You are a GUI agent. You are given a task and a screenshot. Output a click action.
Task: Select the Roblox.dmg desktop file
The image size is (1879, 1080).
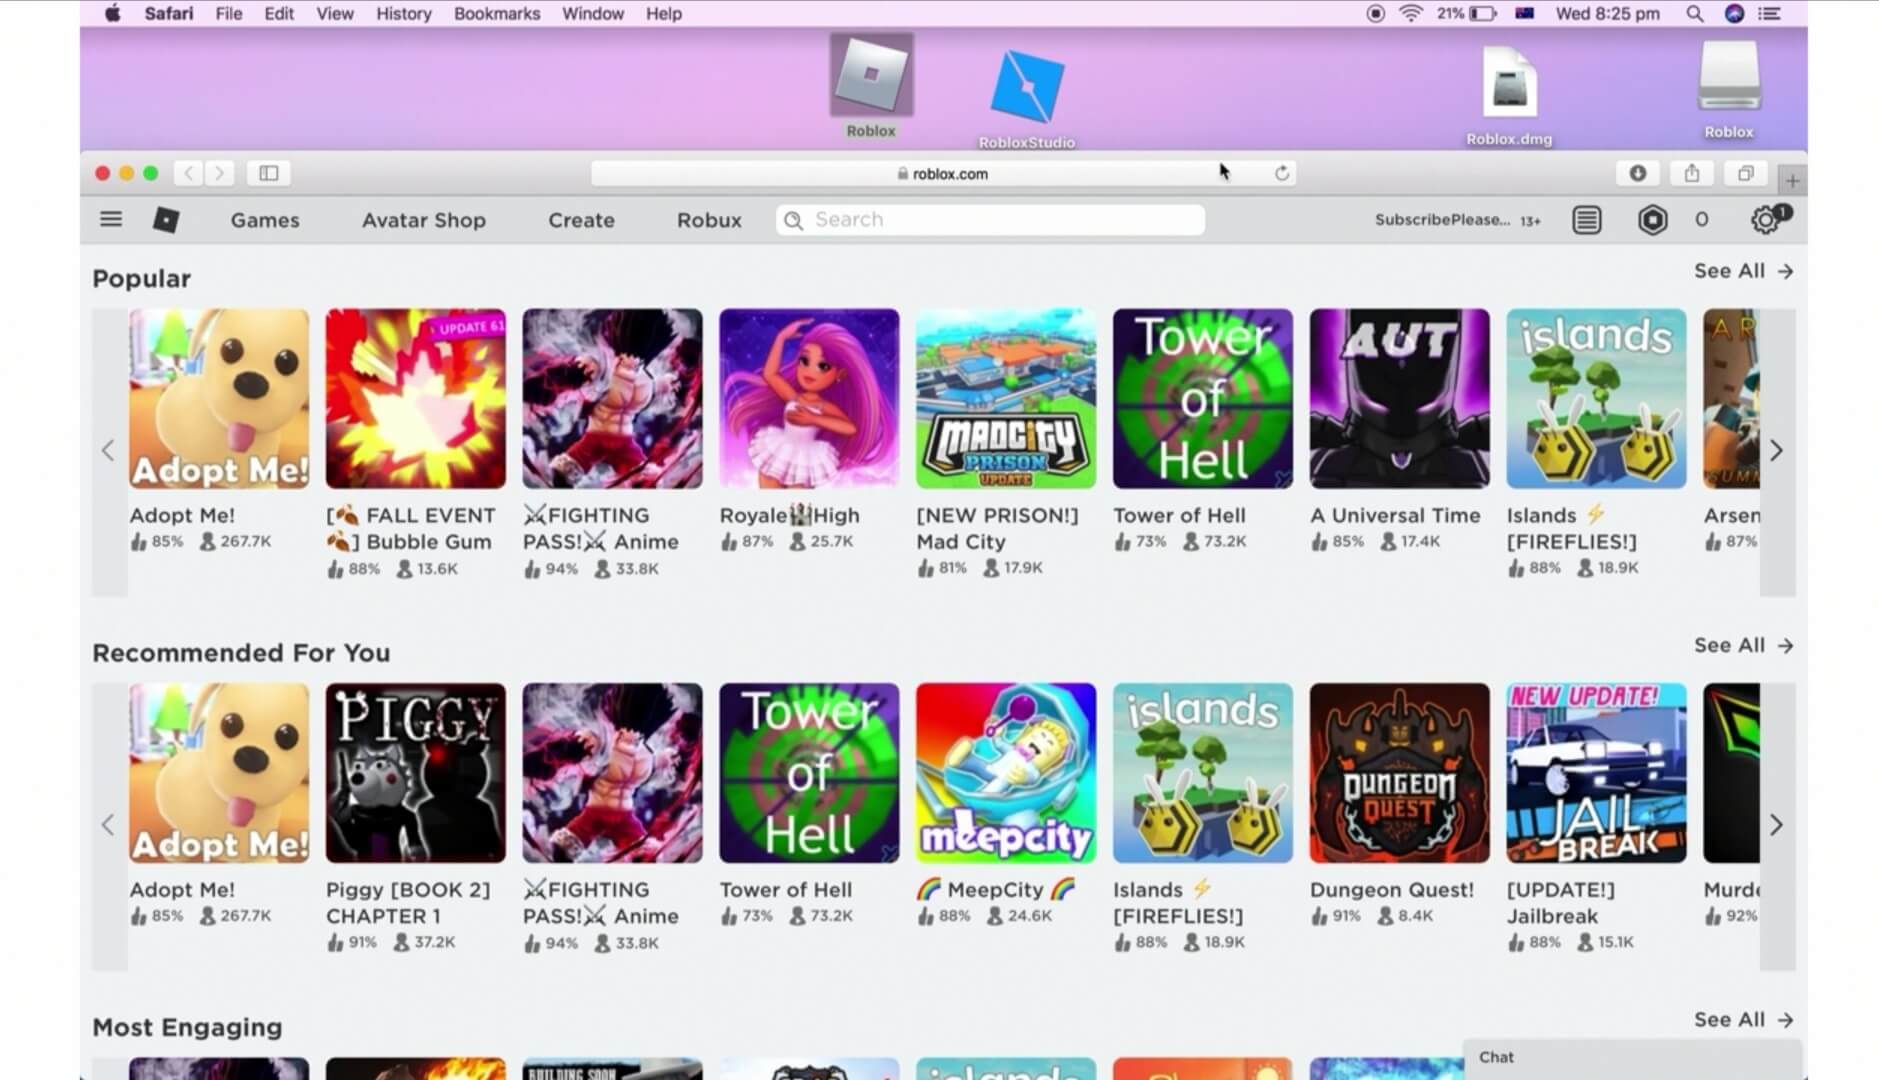tap(1509, 95)
